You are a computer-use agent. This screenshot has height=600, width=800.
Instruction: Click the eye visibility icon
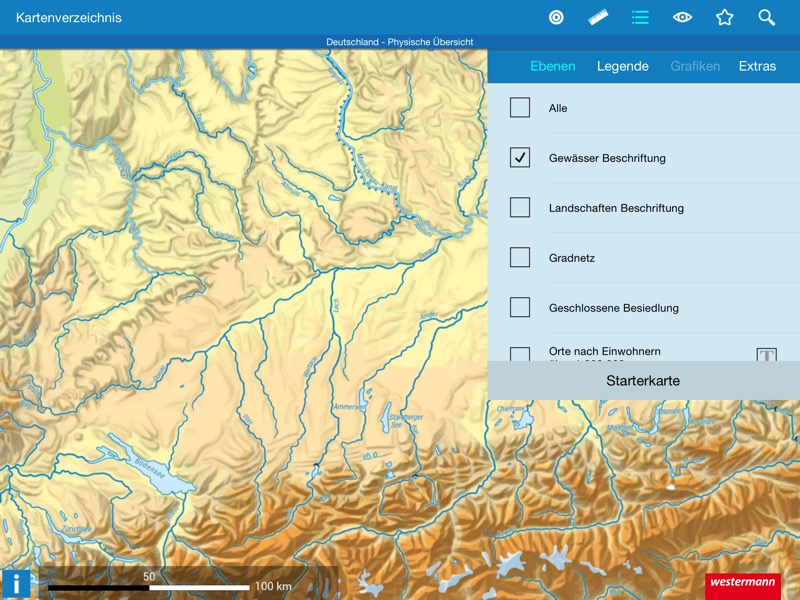683,17
